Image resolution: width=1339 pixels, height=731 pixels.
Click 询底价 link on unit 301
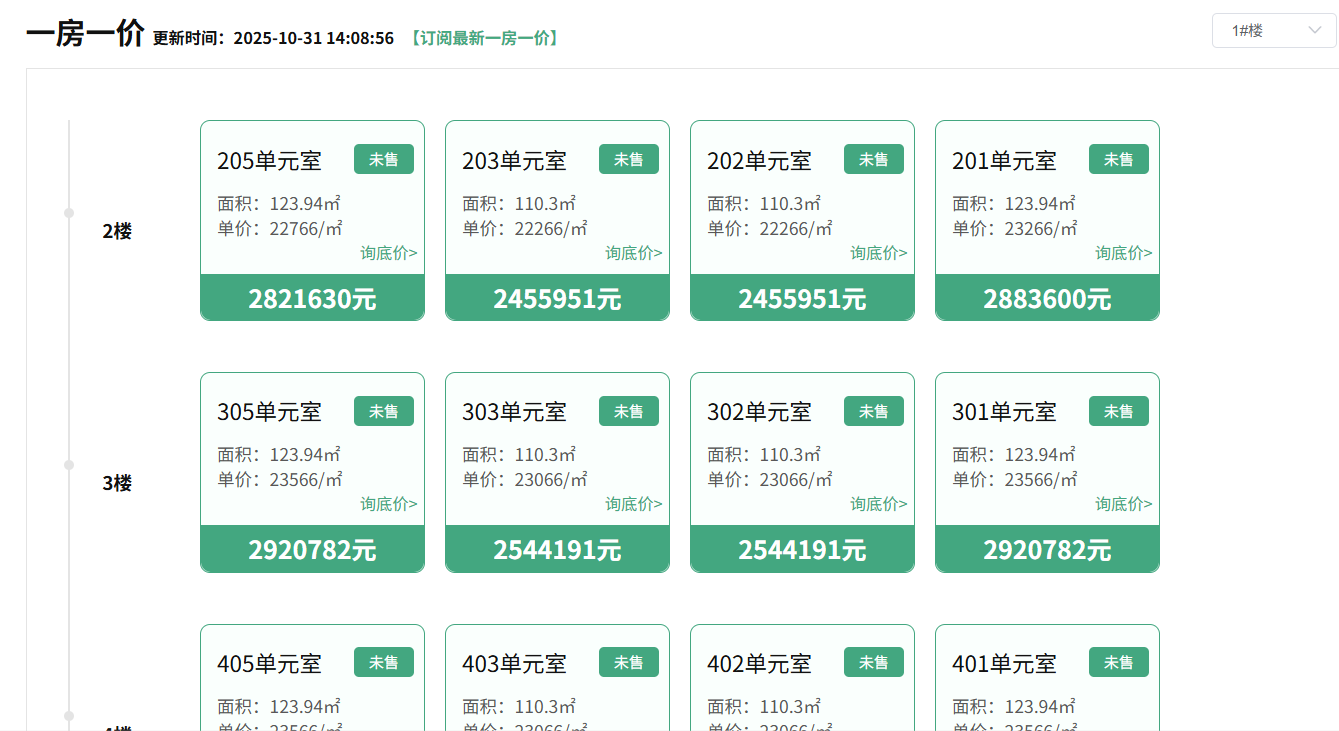tap(1124, 504)
